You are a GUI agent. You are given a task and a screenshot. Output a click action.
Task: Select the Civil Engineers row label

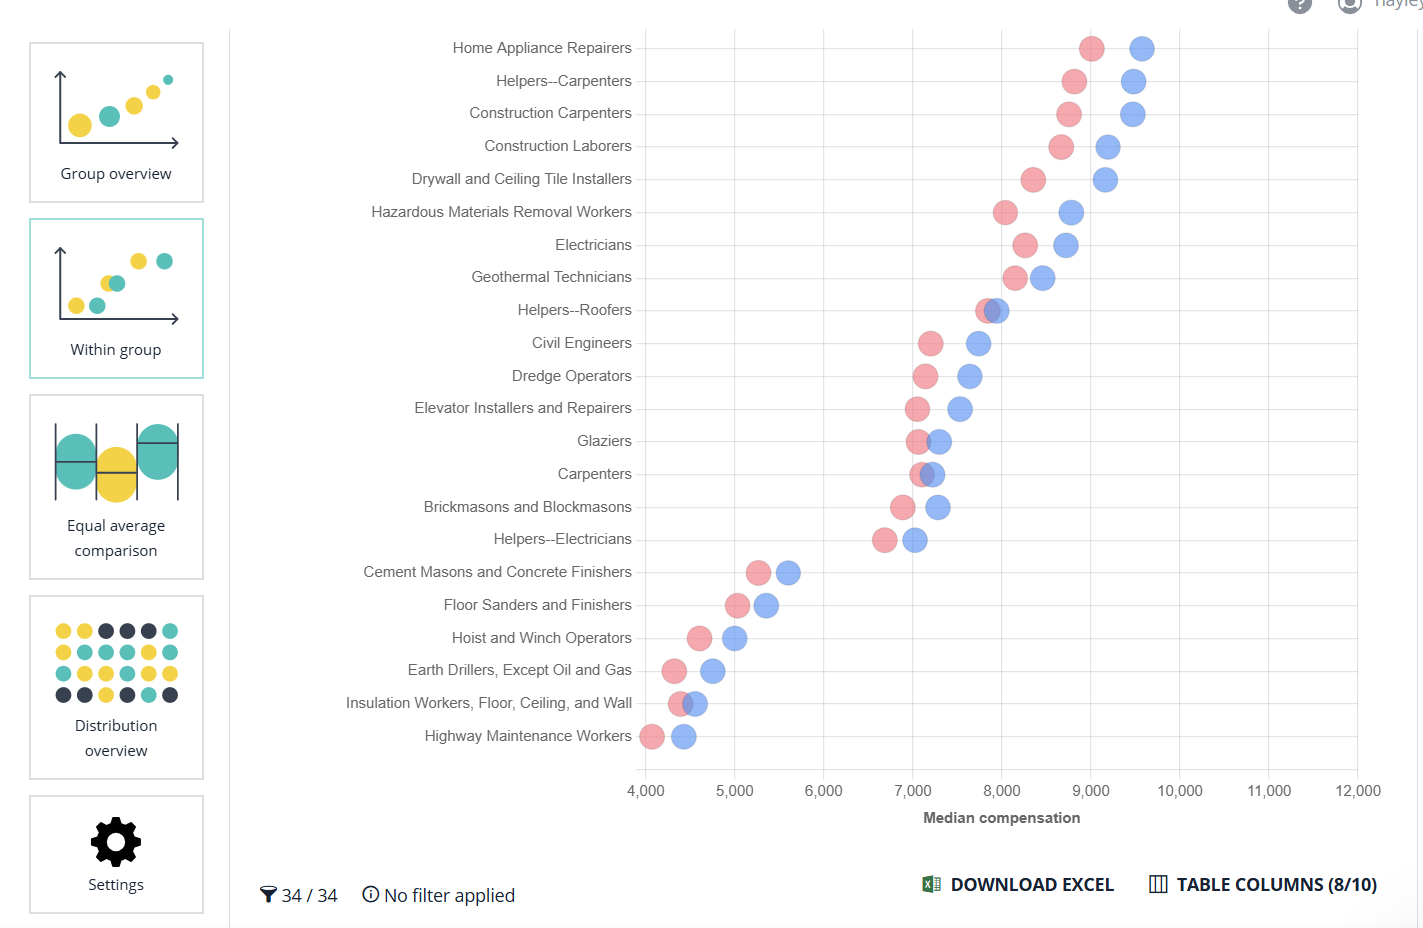click(581, 343)
